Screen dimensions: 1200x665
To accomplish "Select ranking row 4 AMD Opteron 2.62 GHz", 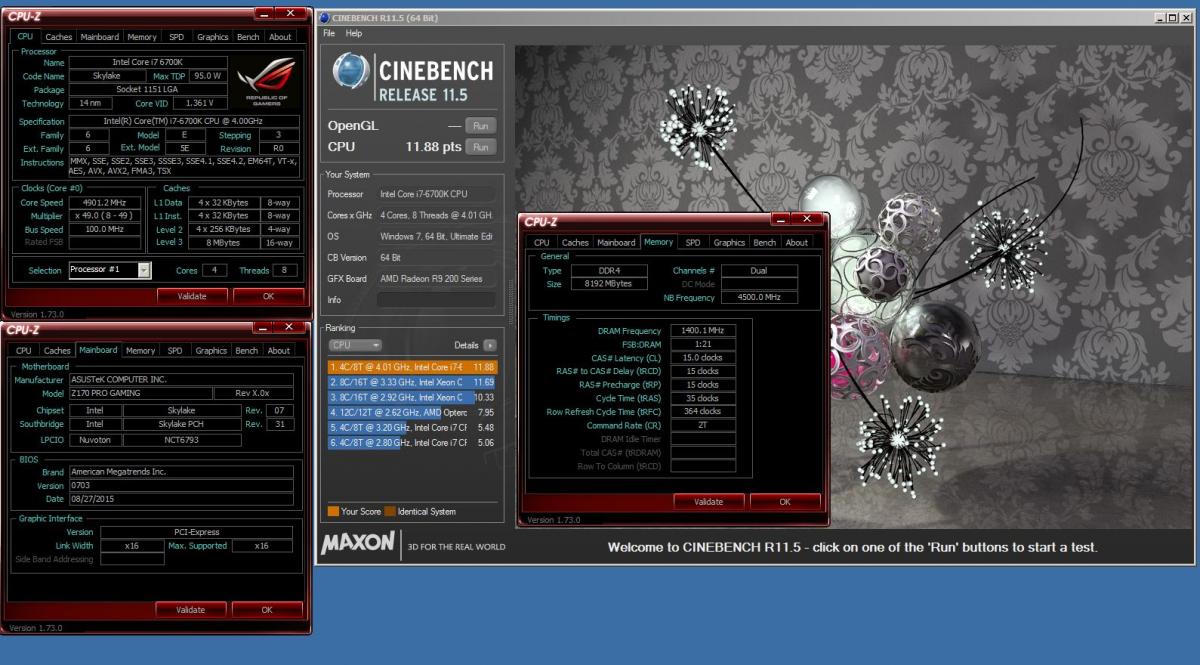I will (x=413, y=412).
